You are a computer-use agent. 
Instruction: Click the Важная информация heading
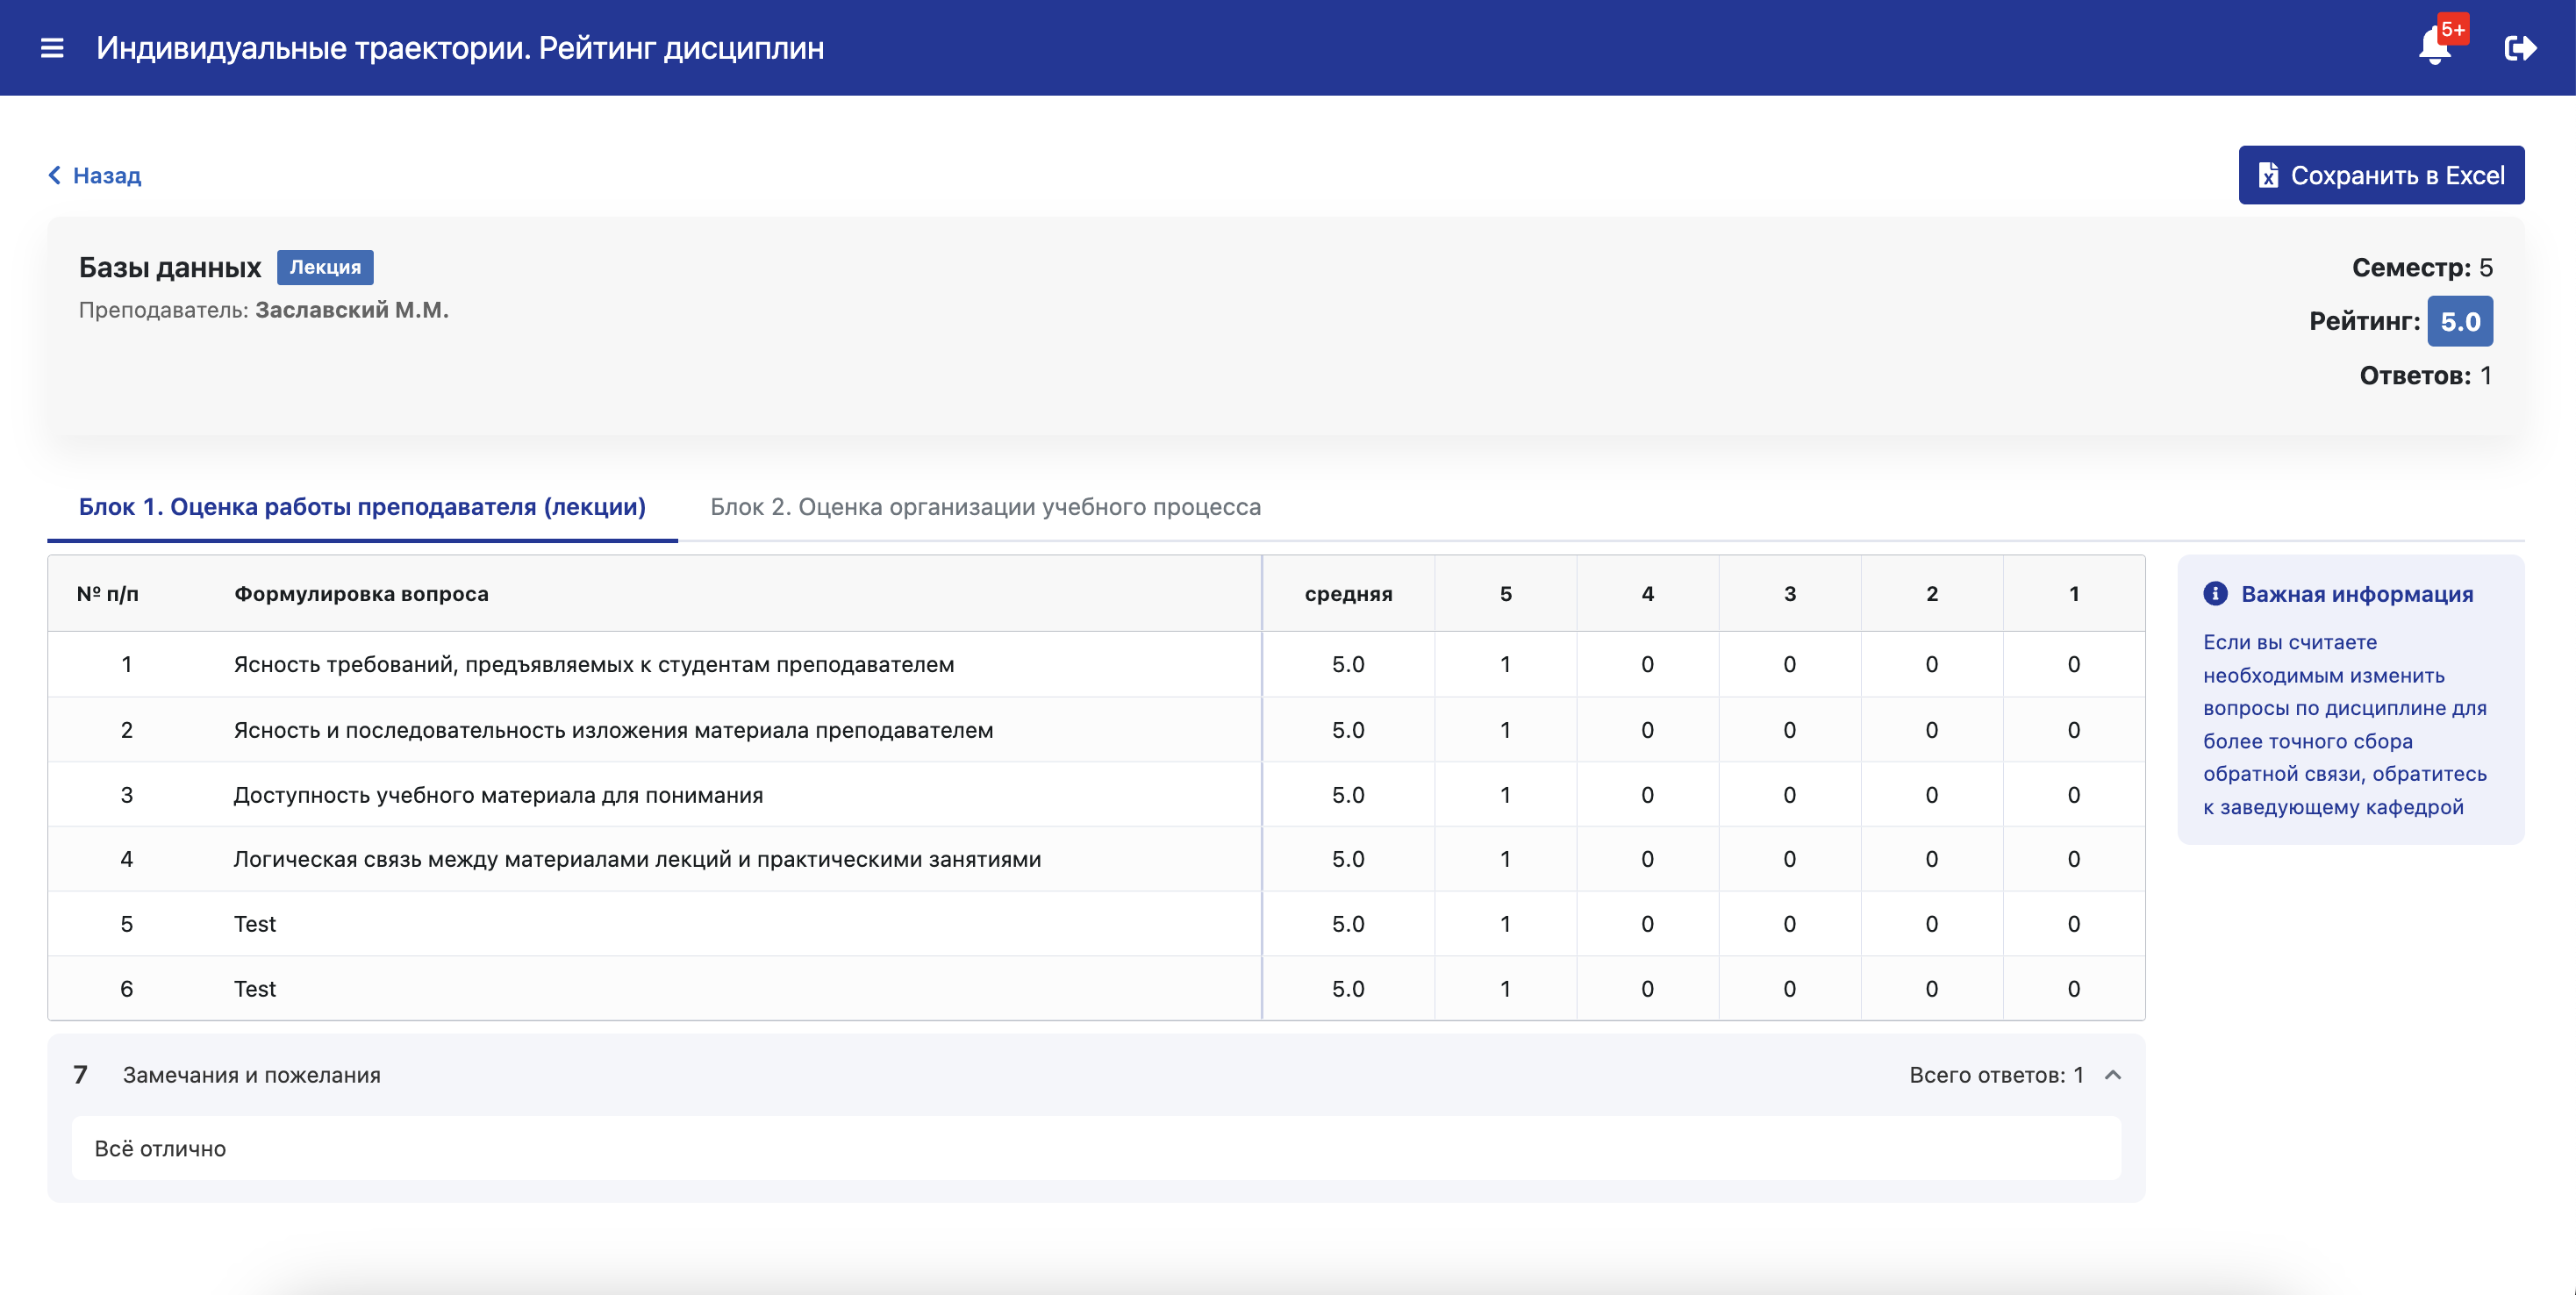pos(2357,594)
